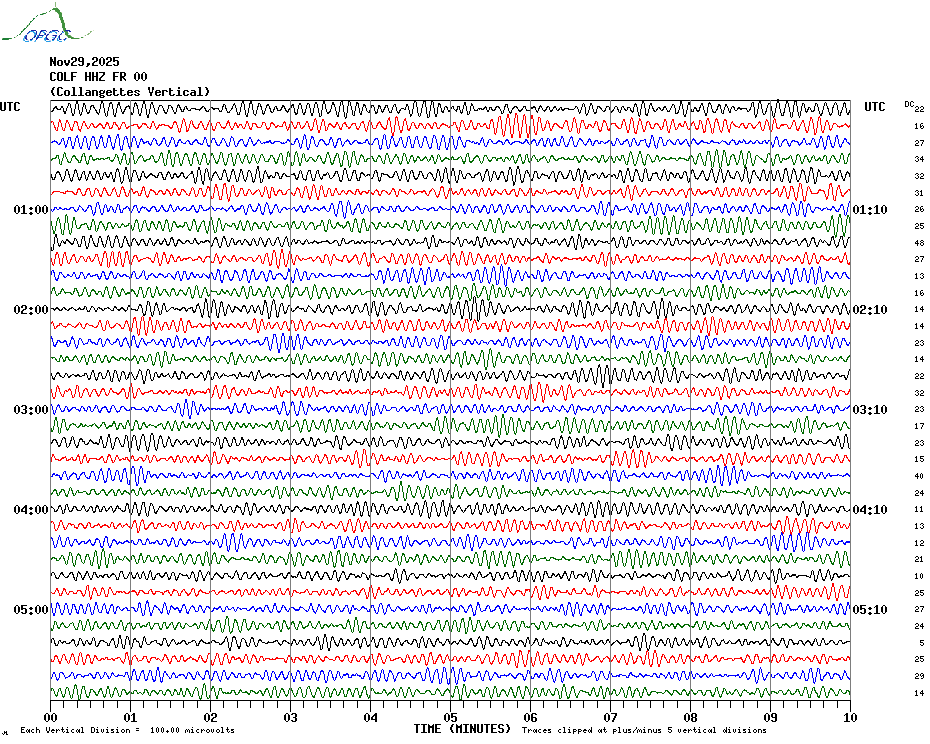Click the UTC label at top right
Screen dimensions: 930x744
pos(874,107)
